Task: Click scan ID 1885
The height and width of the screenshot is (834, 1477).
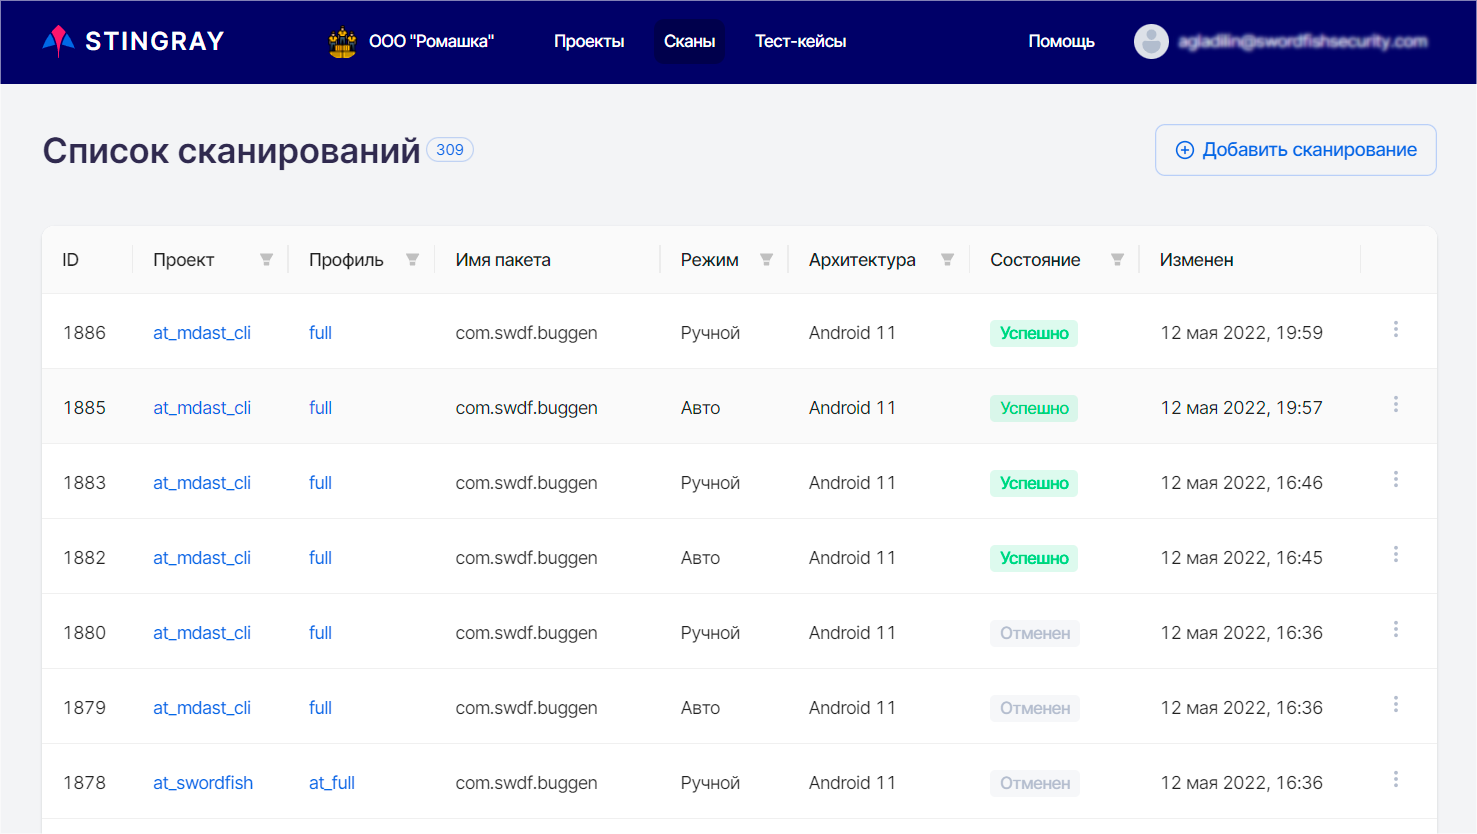Action: [x=84, y=408]
